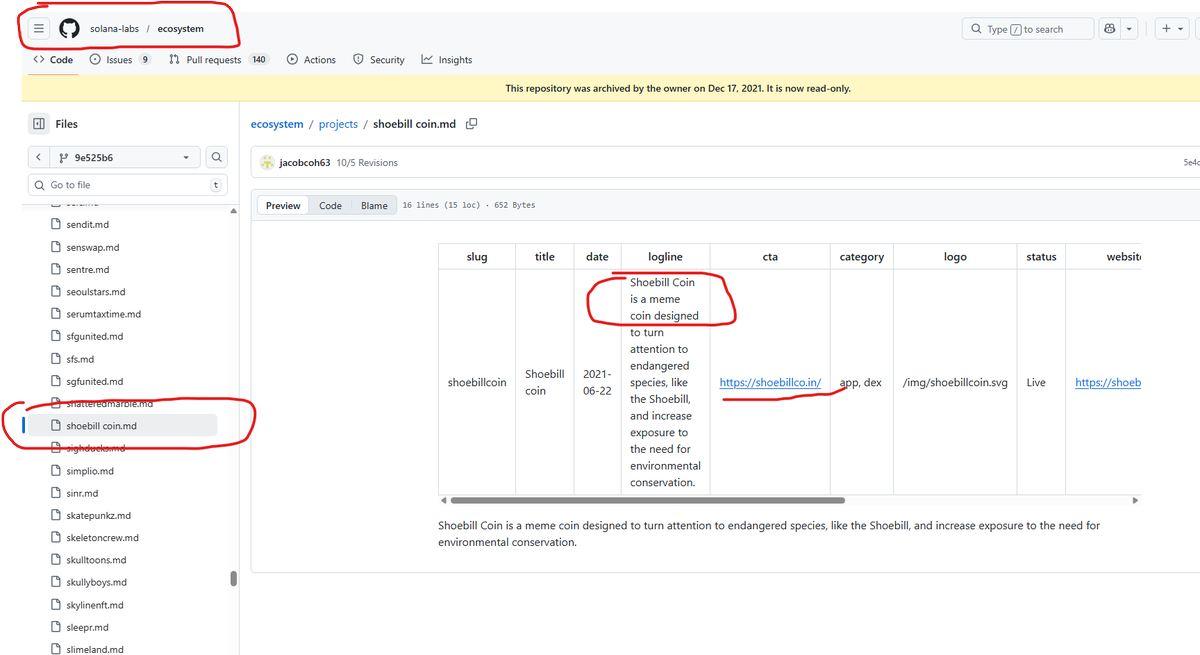
Task: Open the truncated https://shoeb website link
Action: pyautogui.click(x=1108, y=383)
